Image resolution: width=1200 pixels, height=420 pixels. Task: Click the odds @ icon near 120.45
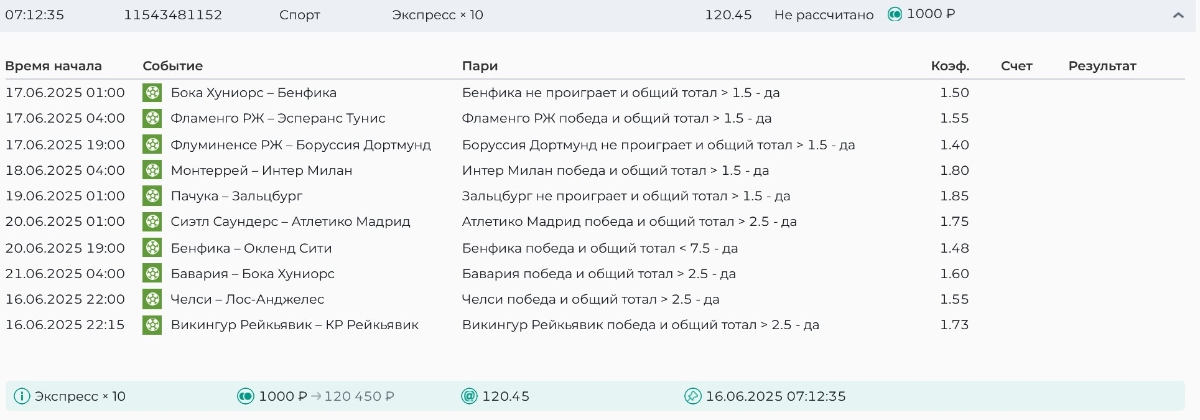click(x=469, y=396)
